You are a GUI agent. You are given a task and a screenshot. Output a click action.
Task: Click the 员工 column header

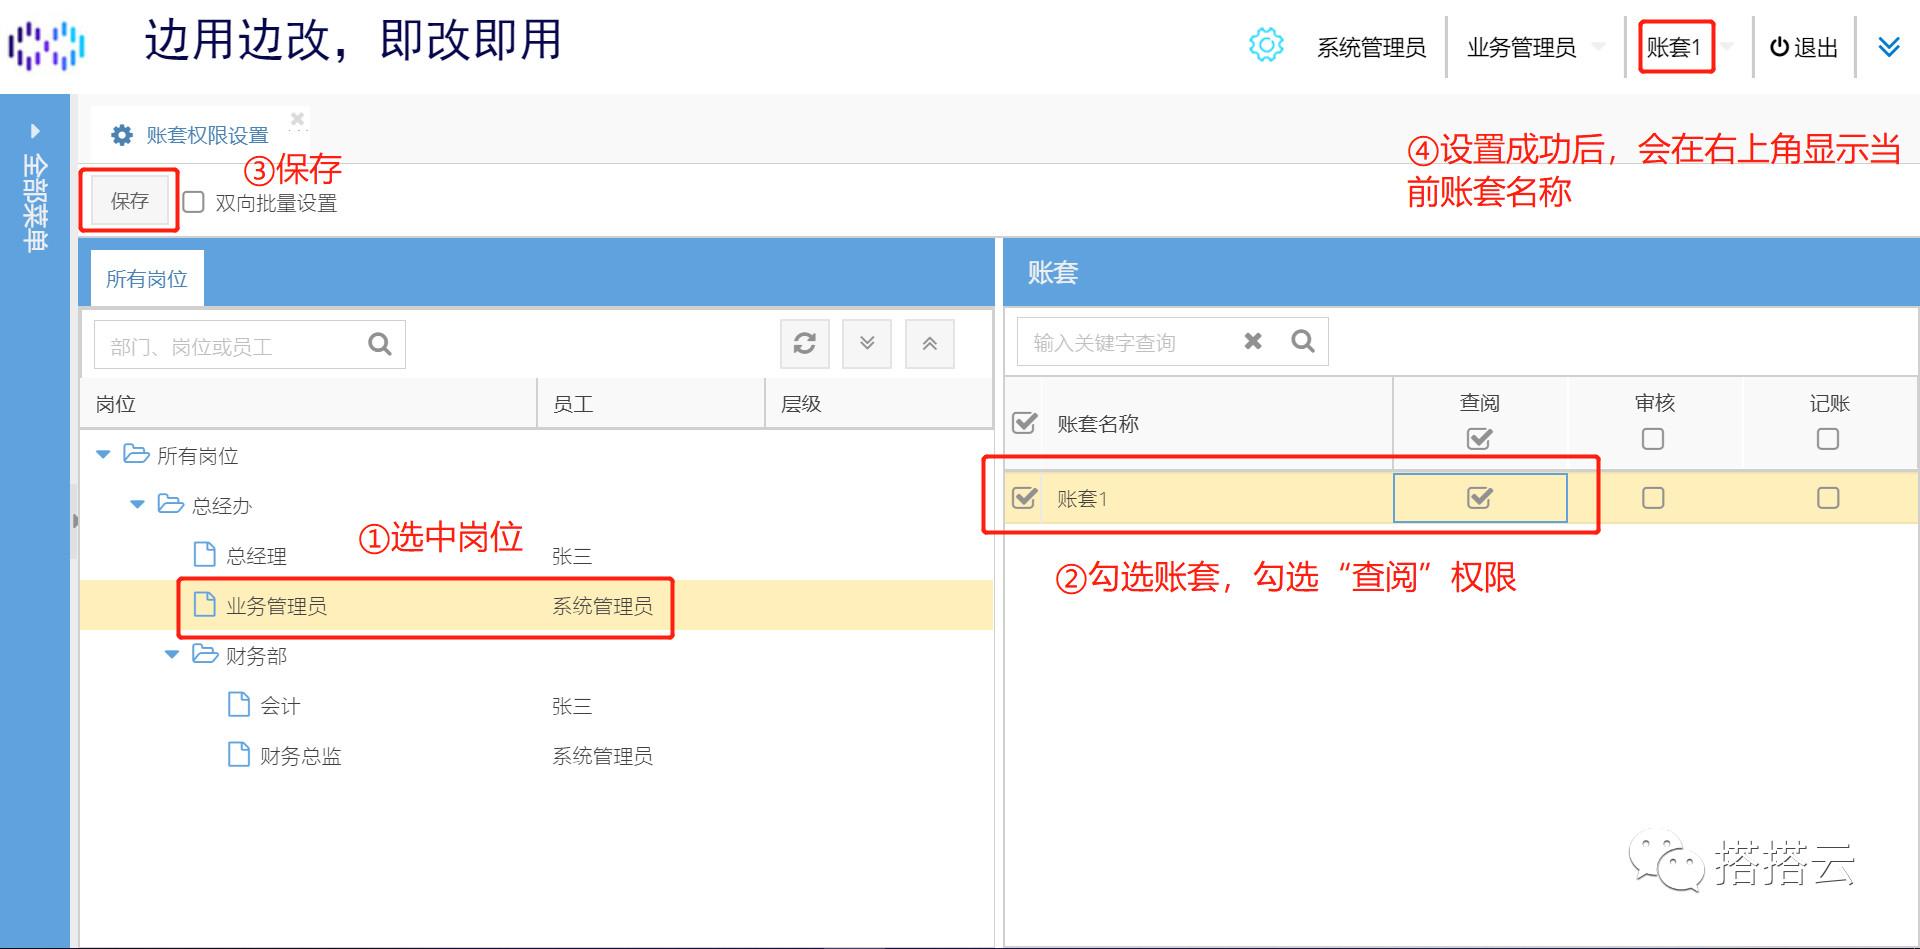click(x=651, y=403)
